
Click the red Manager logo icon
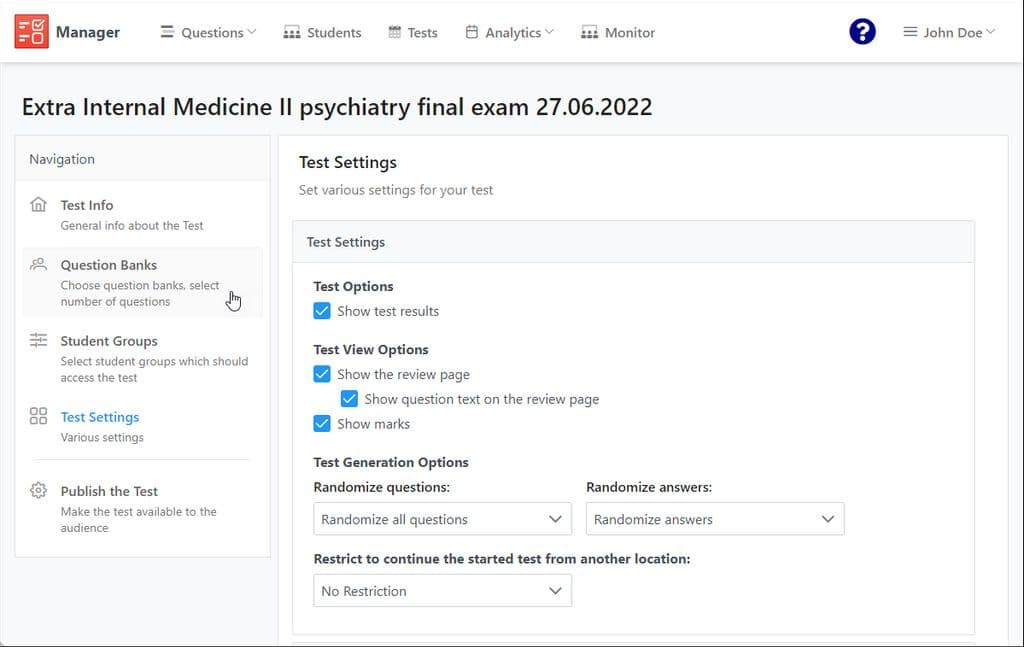tap(31, 31)
